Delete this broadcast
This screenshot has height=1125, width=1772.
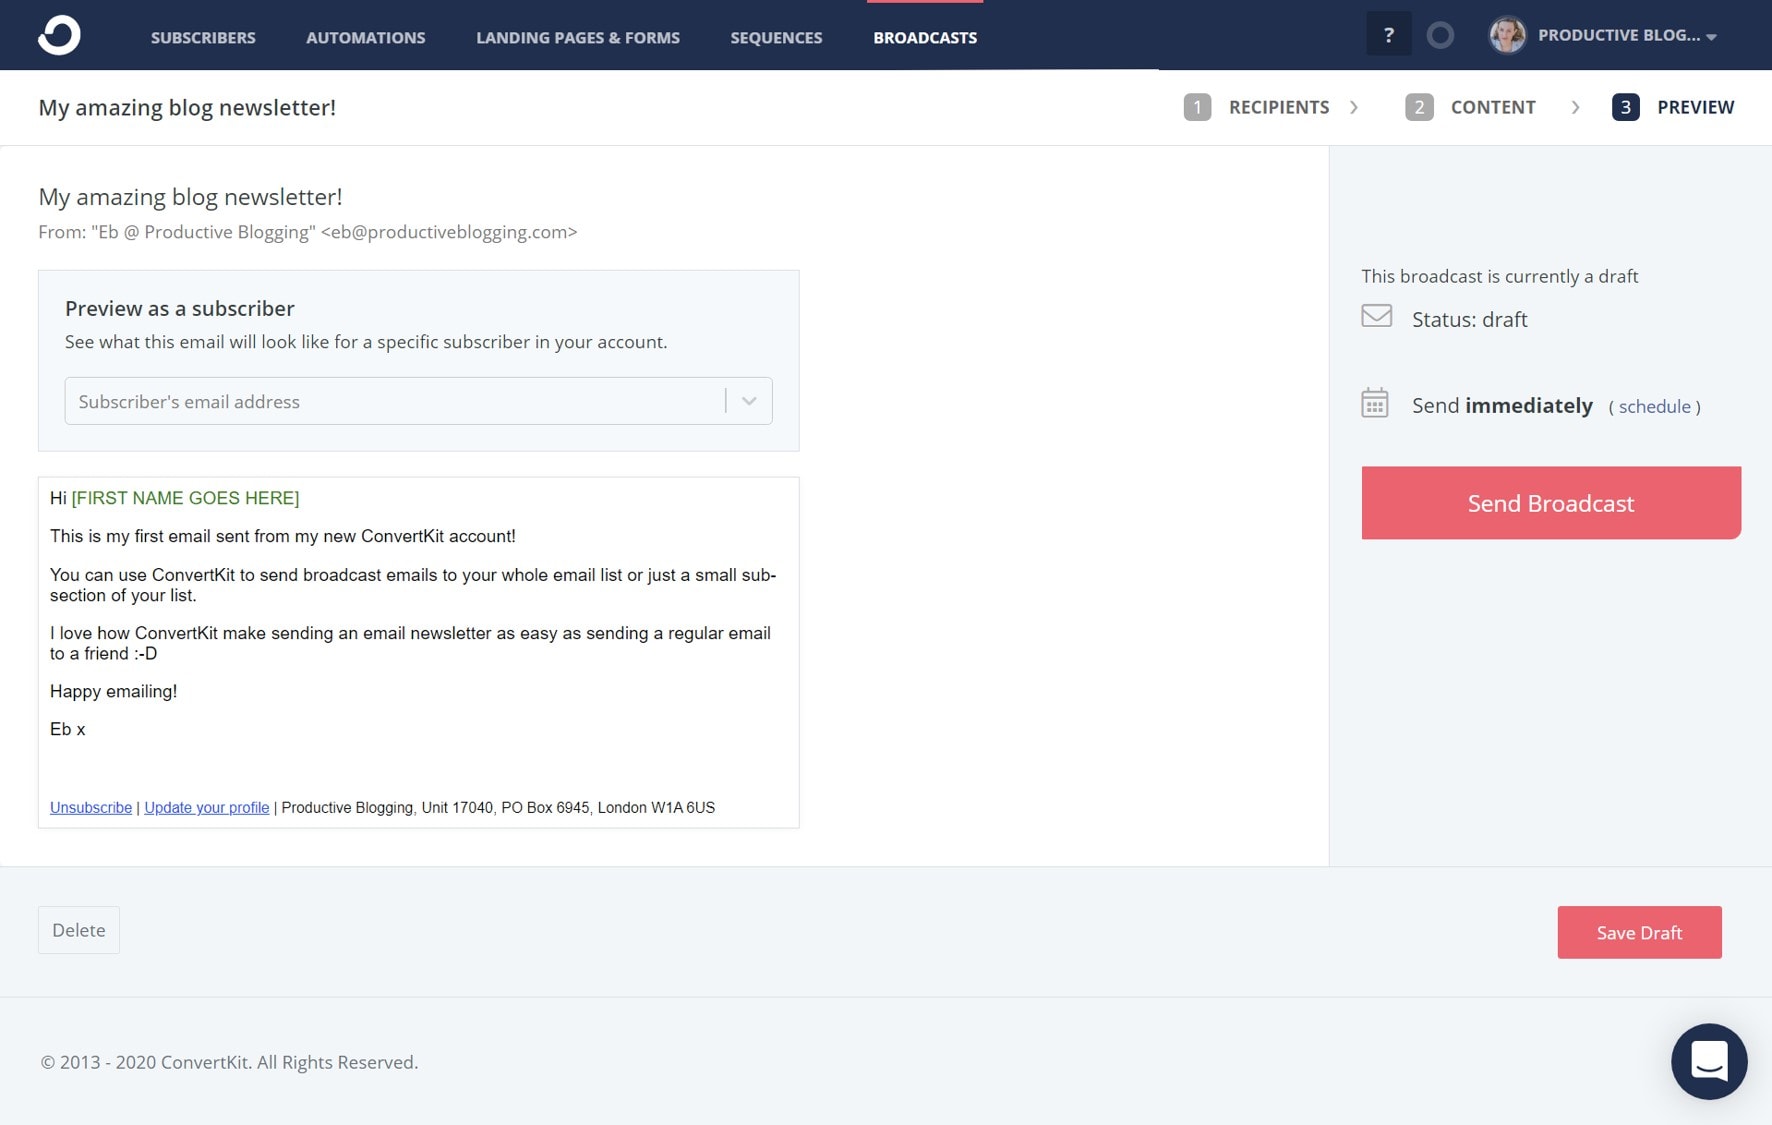pyautogui.click(x=79, y=930)
